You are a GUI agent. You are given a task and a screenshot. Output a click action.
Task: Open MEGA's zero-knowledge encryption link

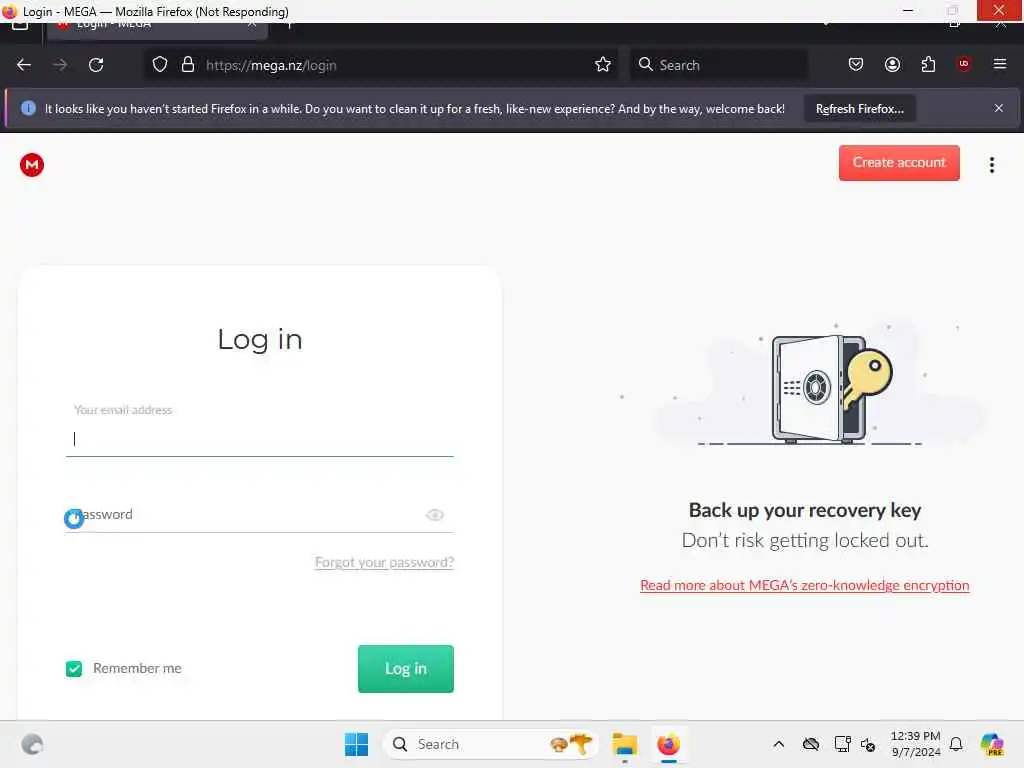tap(805, 585)
